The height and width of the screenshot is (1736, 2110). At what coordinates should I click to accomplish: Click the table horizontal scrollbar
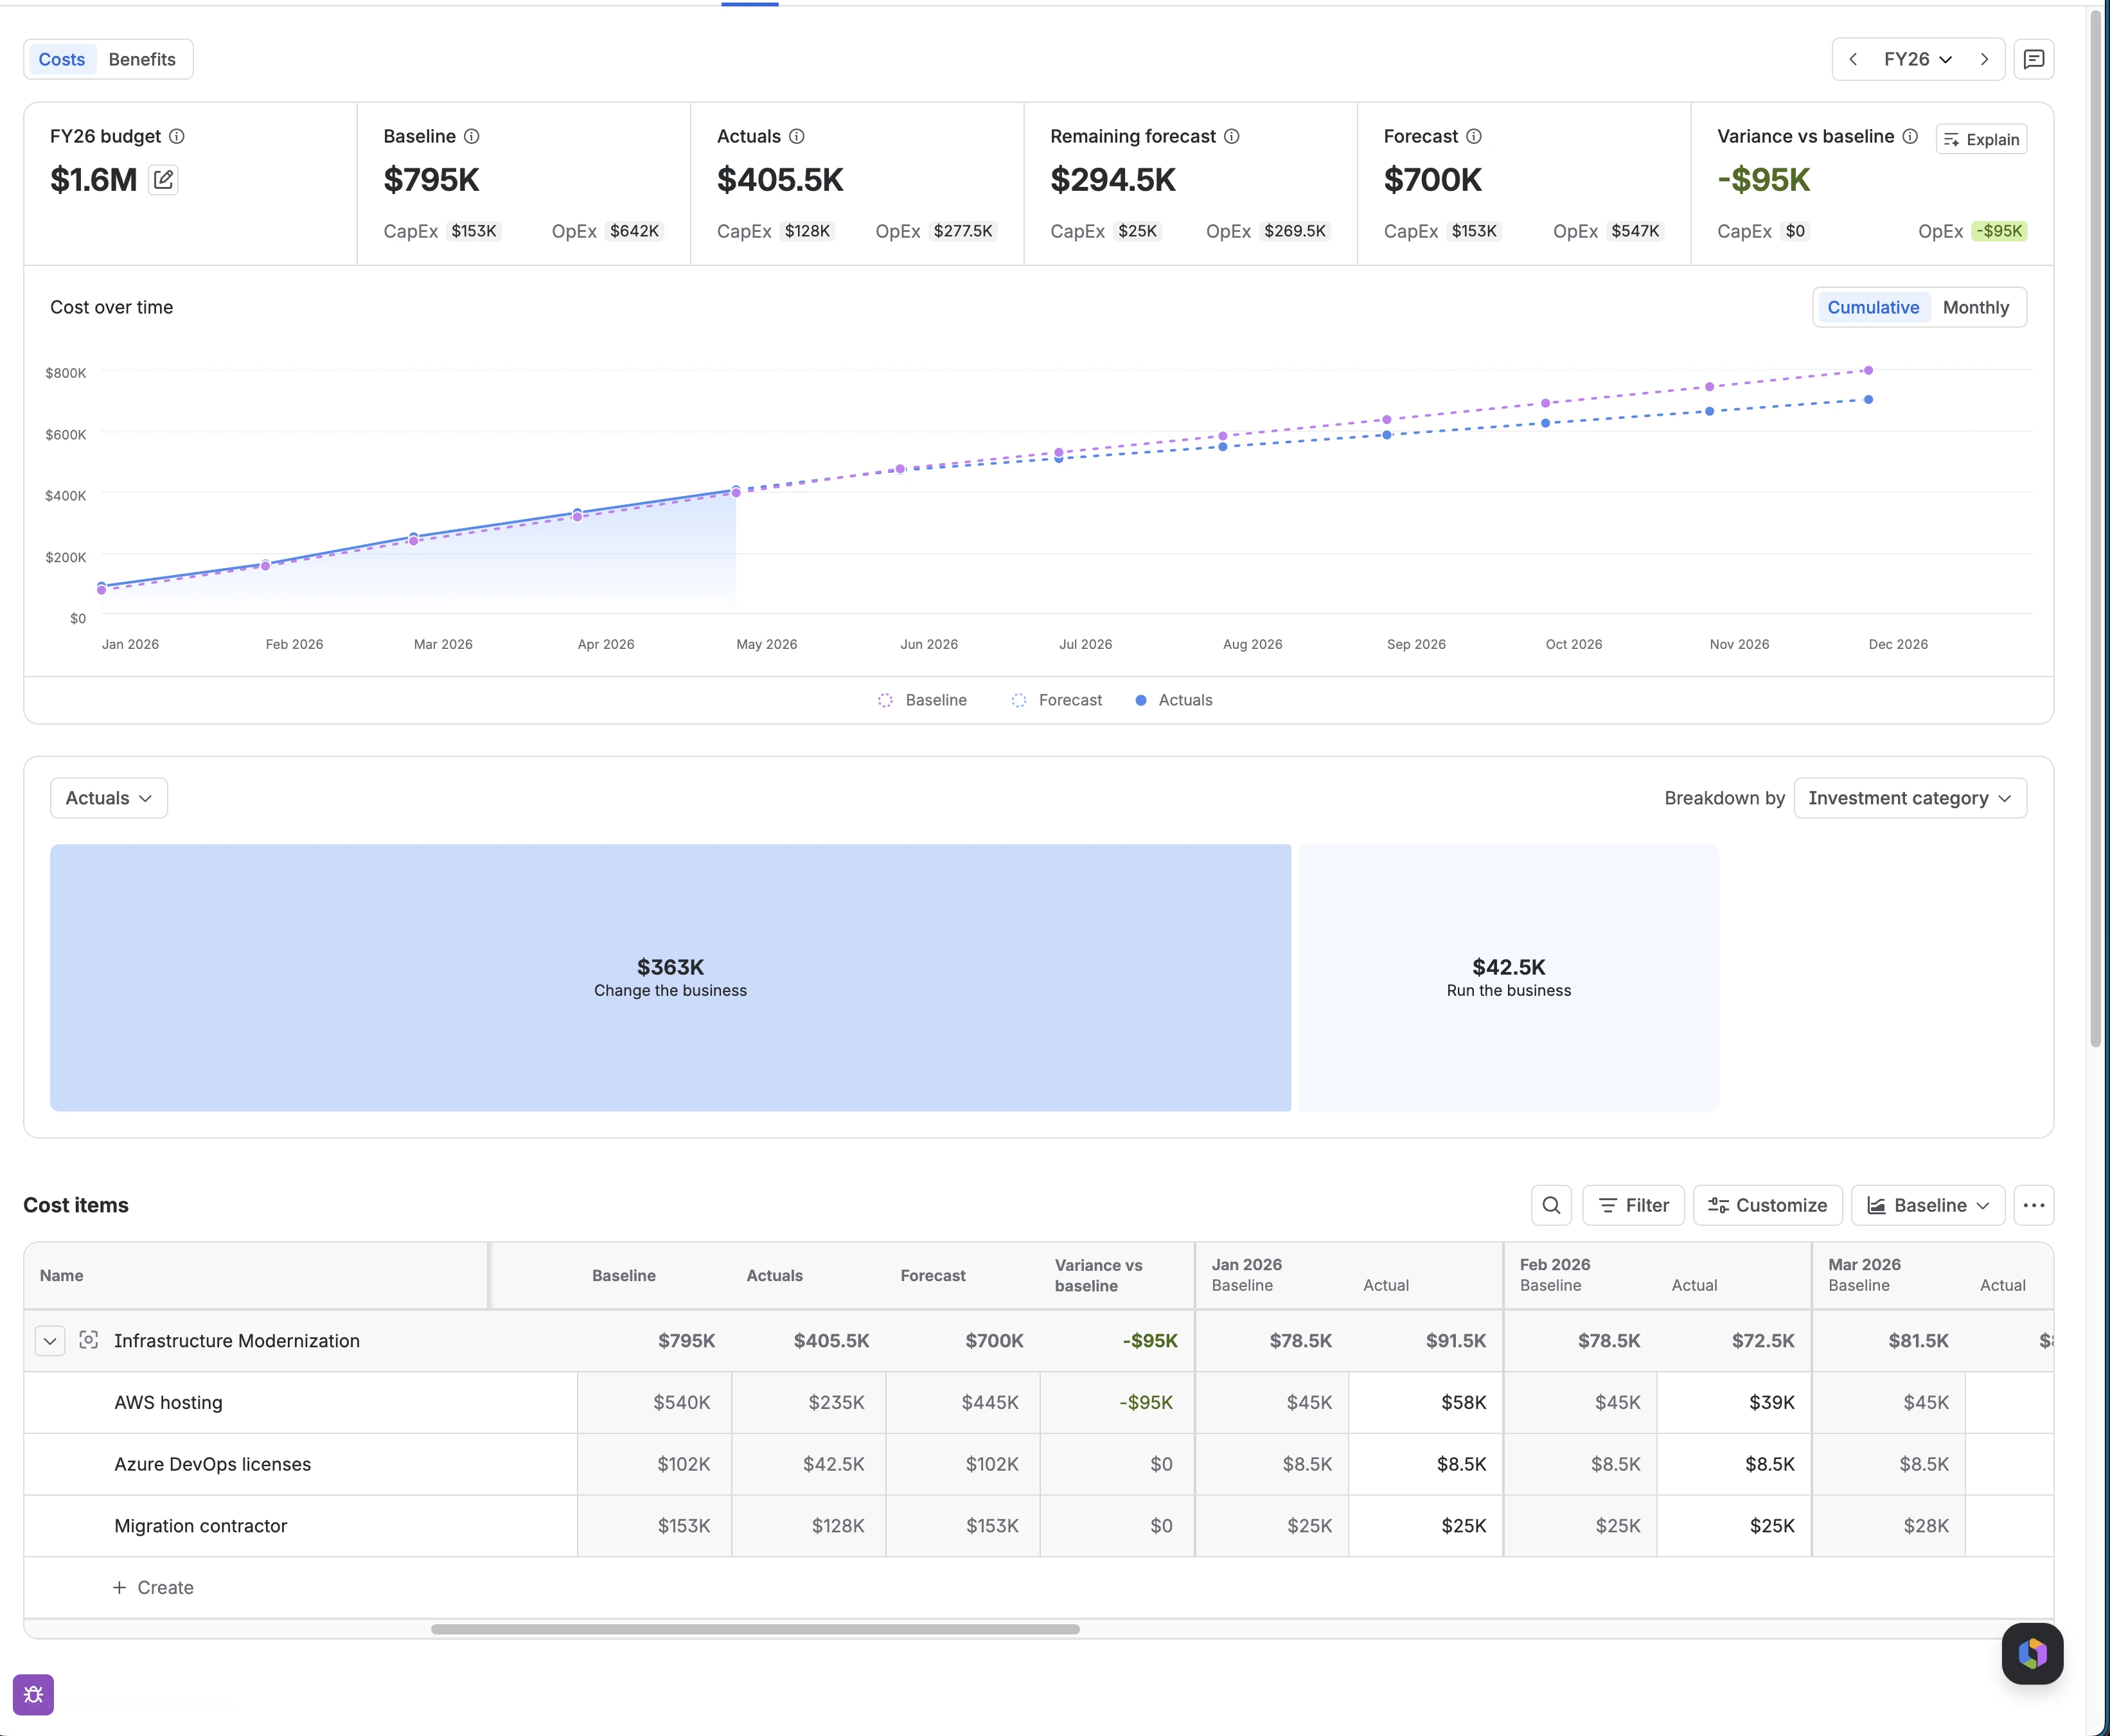(755, 1629)
